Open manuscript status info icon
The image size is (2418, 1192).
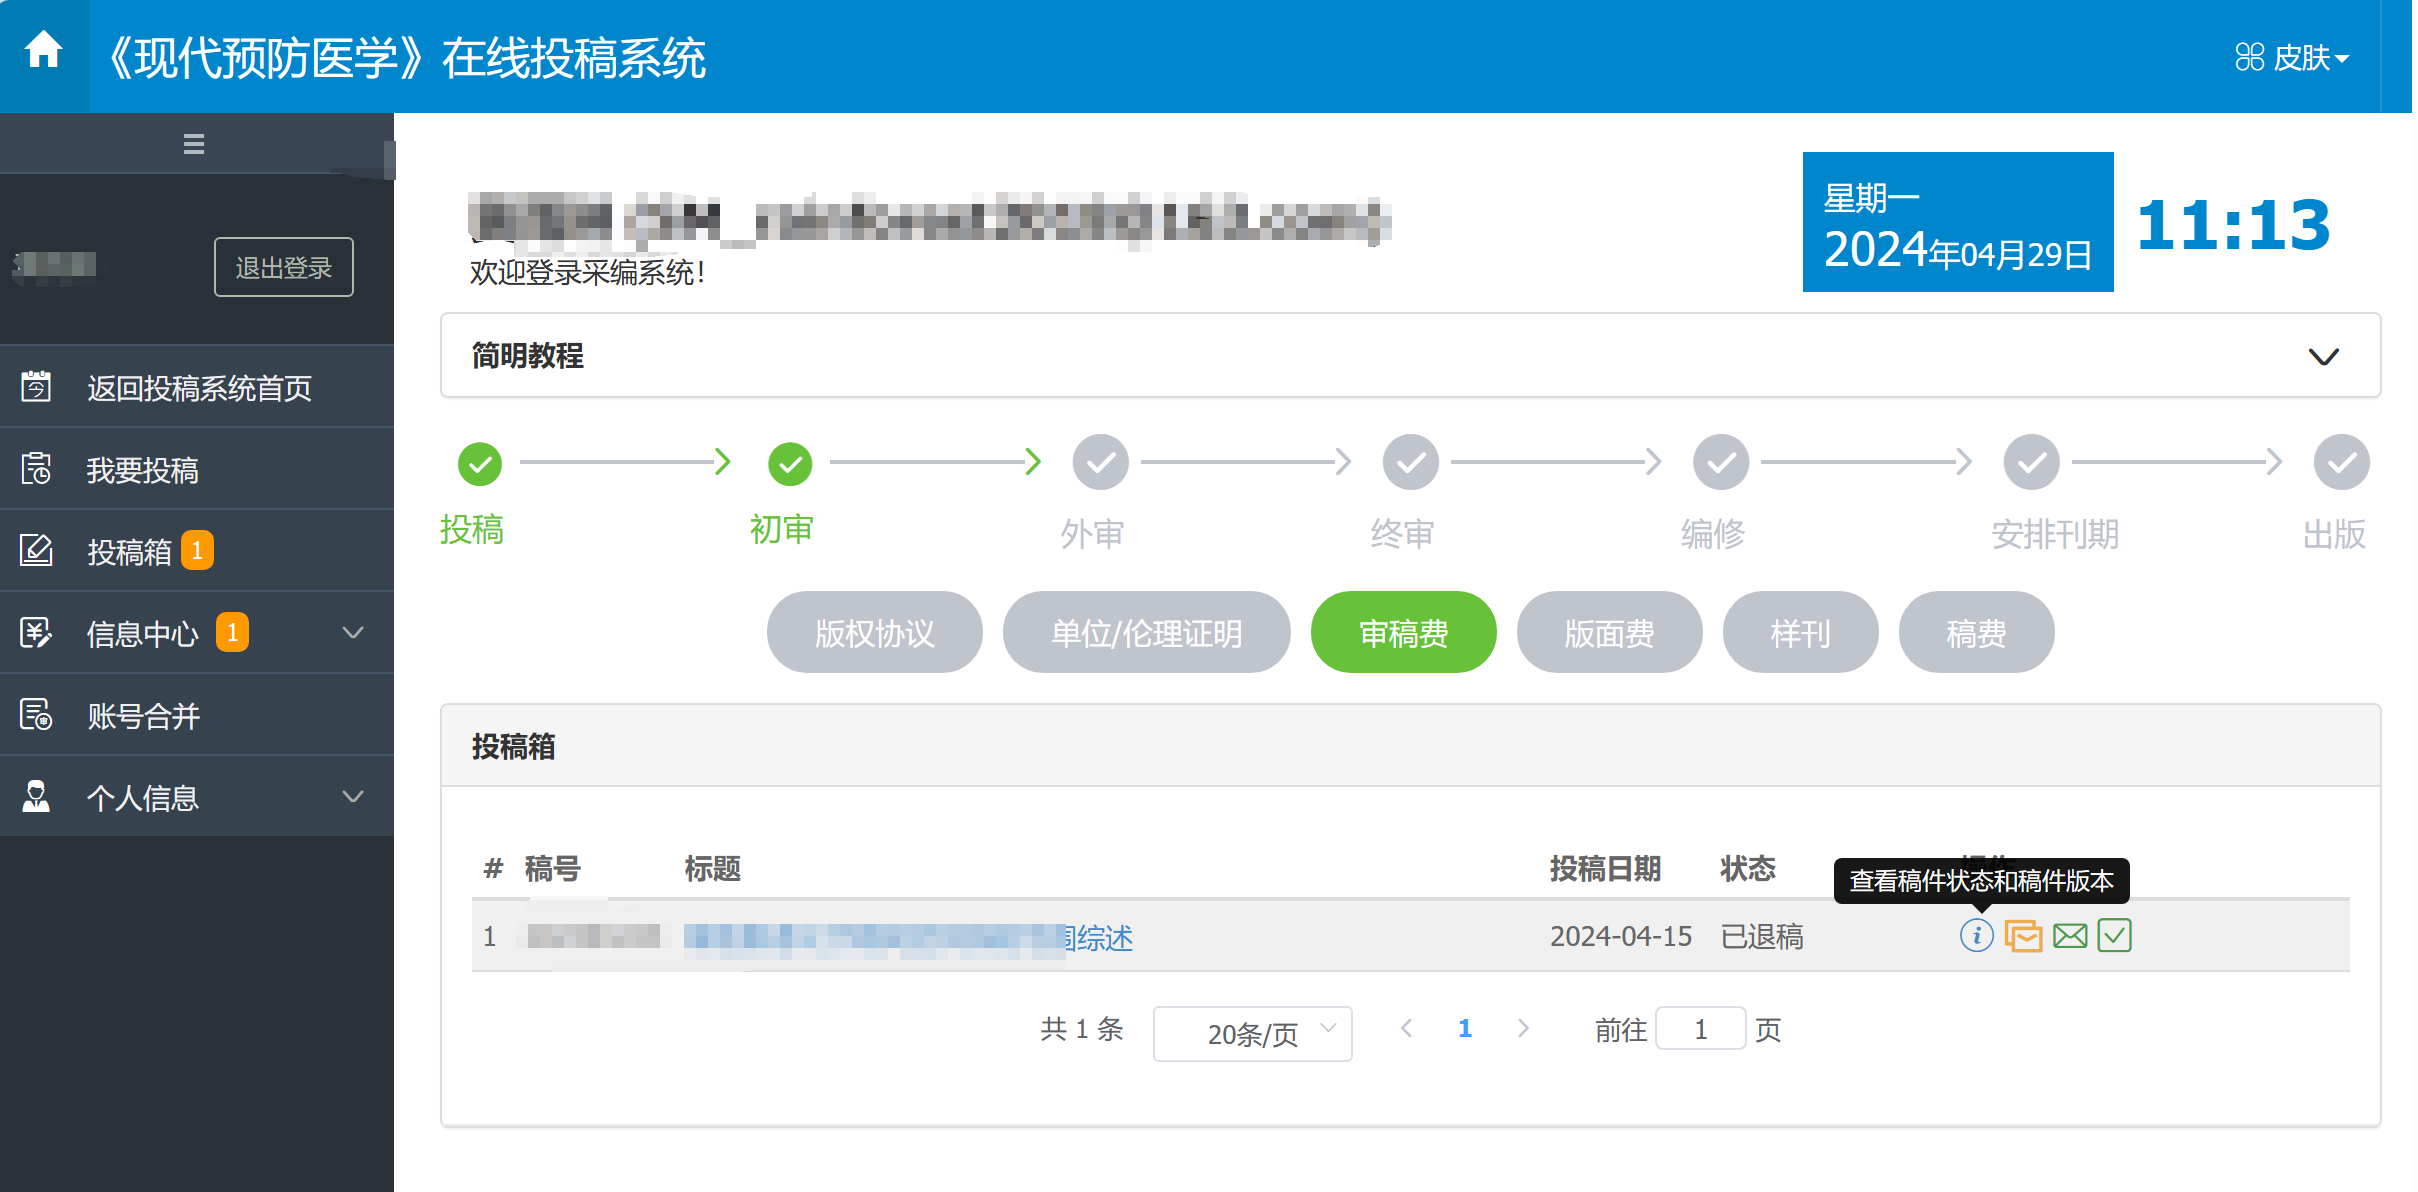pyautogui.click(x=1976, y=936)
